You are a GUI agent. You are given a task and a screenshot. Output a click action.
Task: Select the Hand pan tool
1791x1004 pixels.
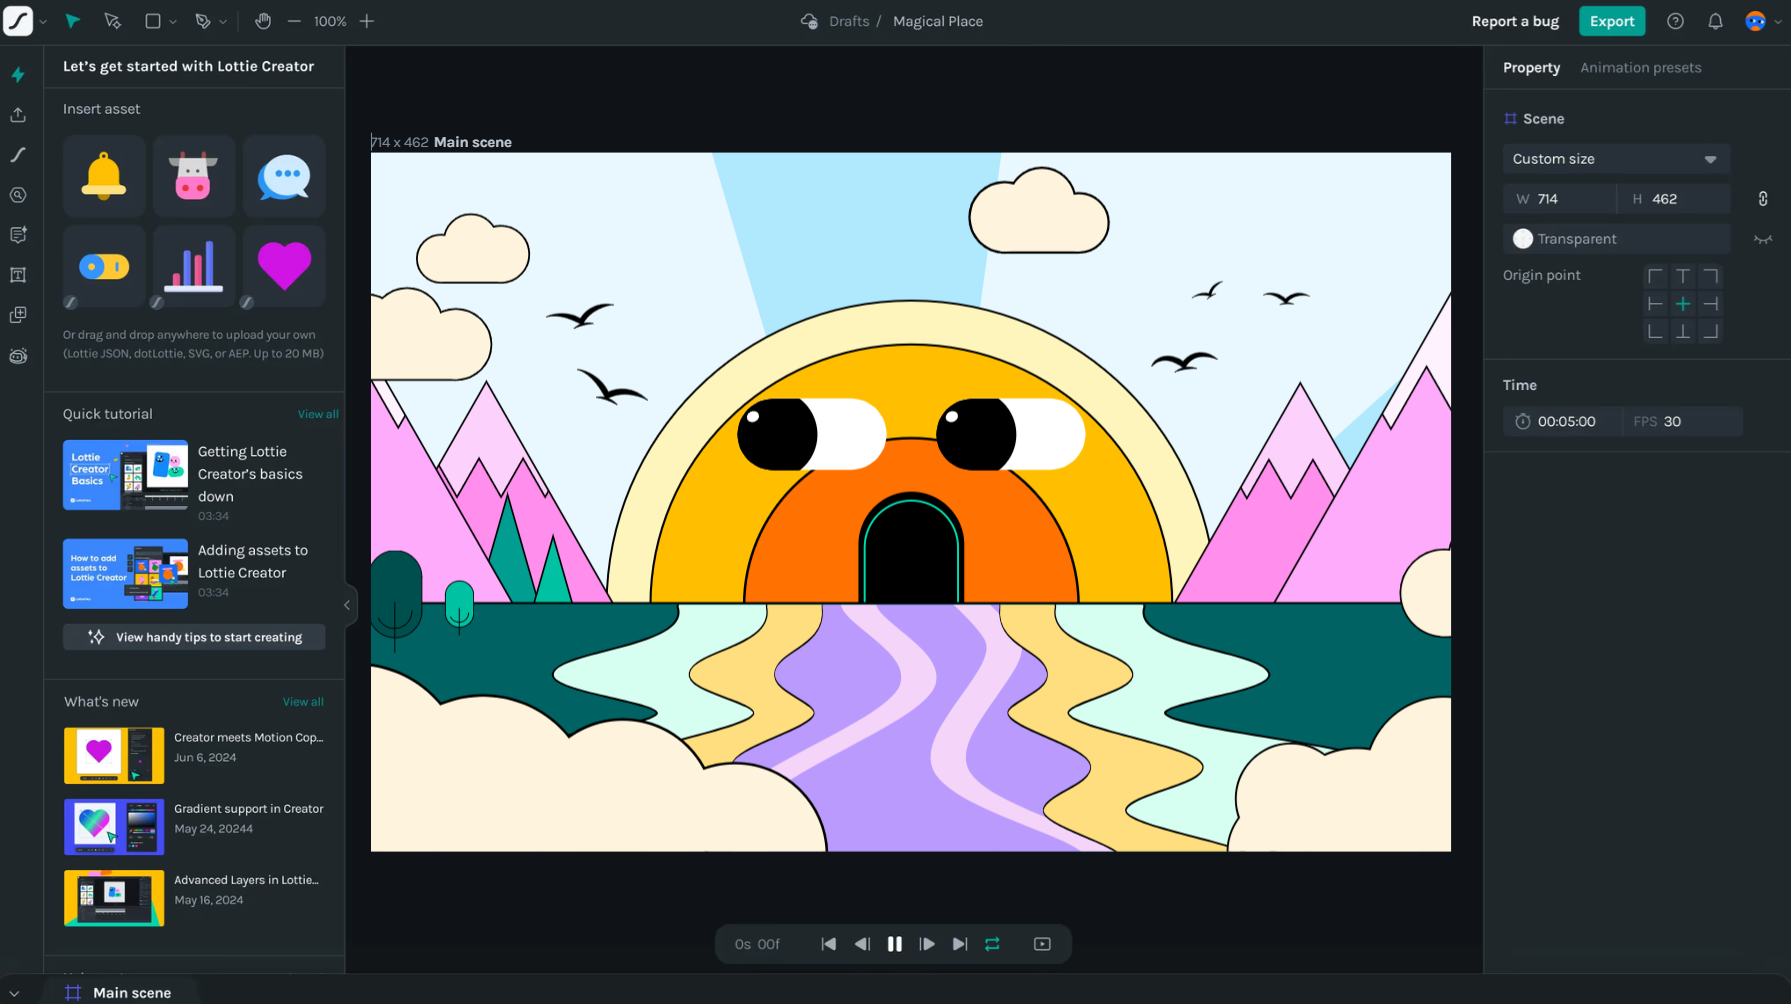pyautogui.click(x=263, y=21)
